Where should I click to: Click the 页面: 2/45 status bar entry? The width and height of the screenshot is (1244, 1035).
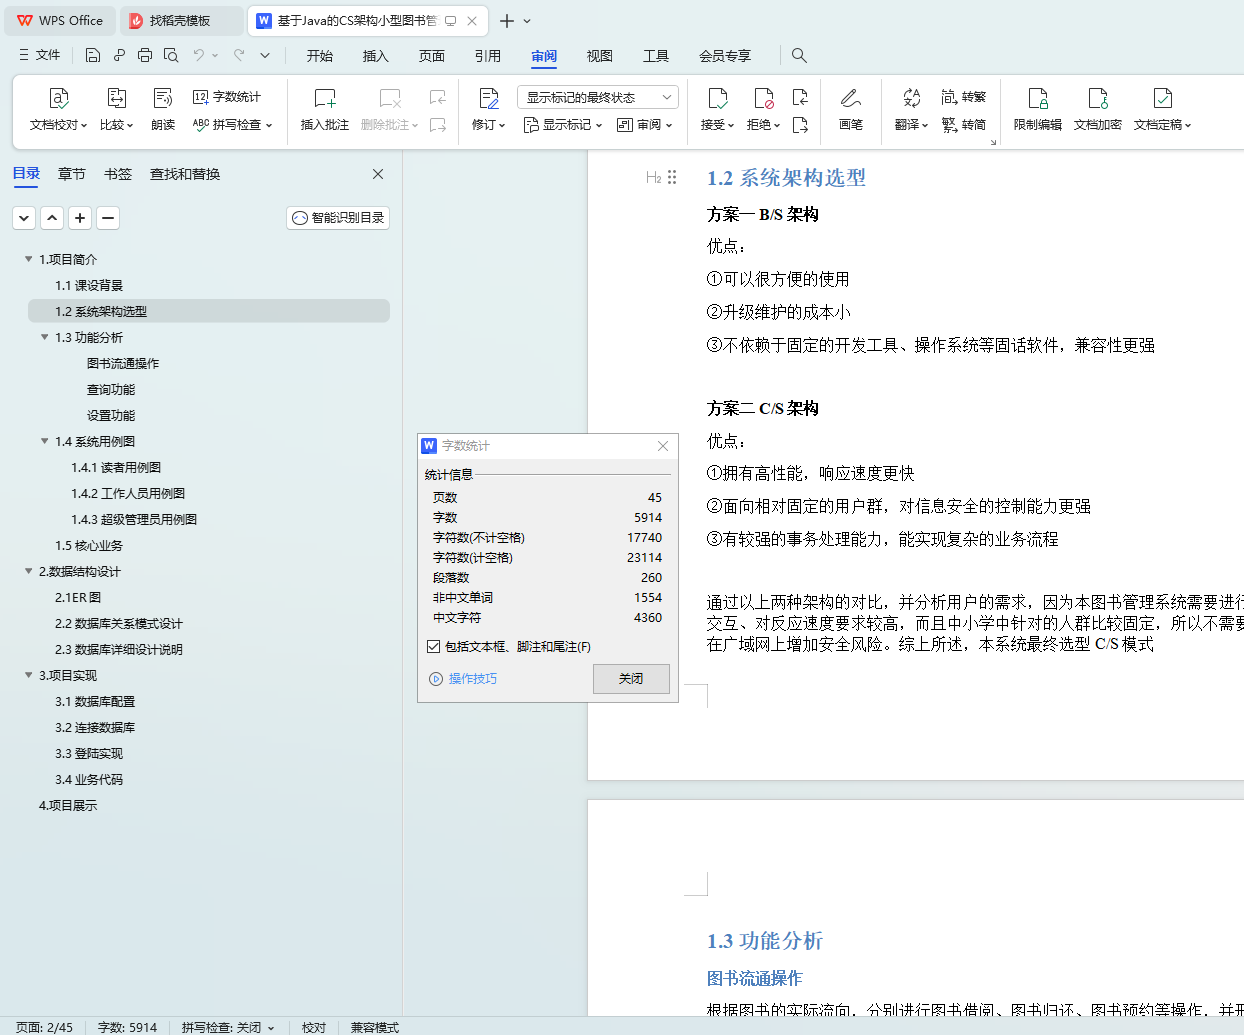[44, 1027]
